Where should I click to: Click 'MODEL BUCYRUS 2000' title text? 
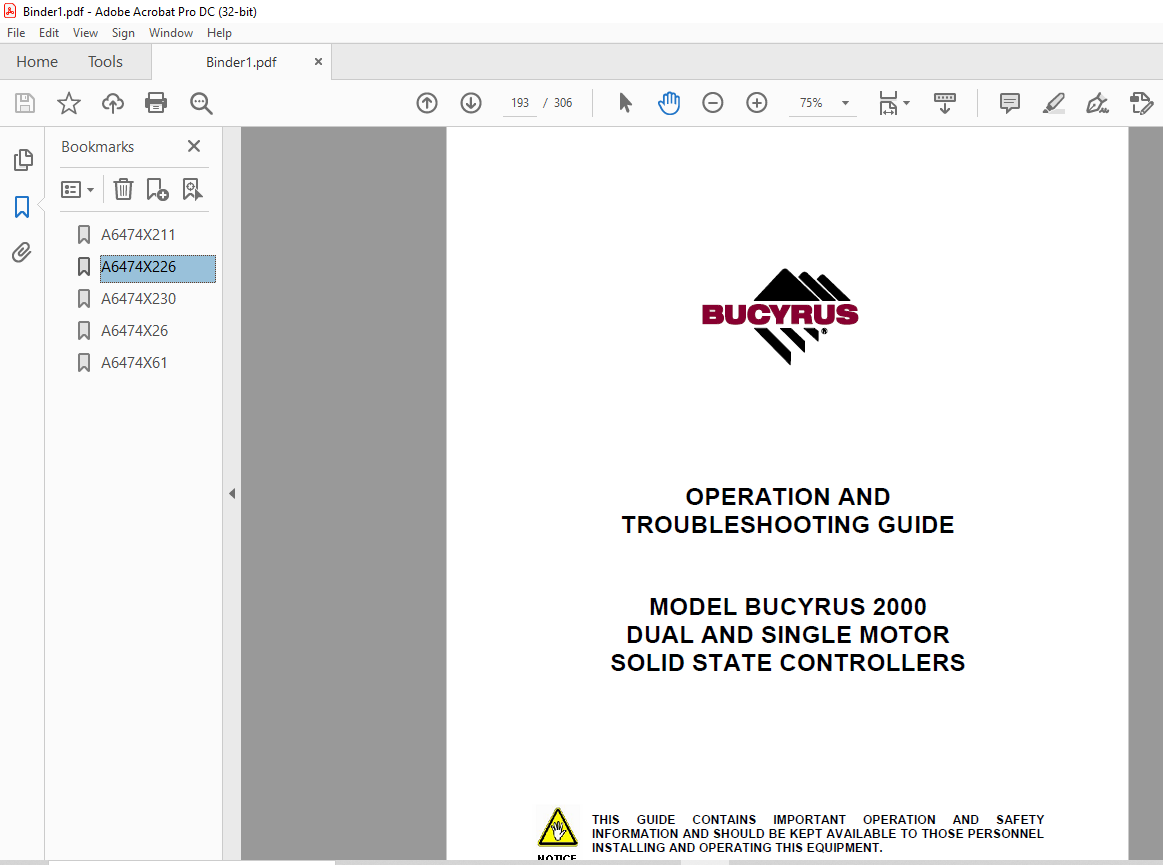click(x=788, y=607)
